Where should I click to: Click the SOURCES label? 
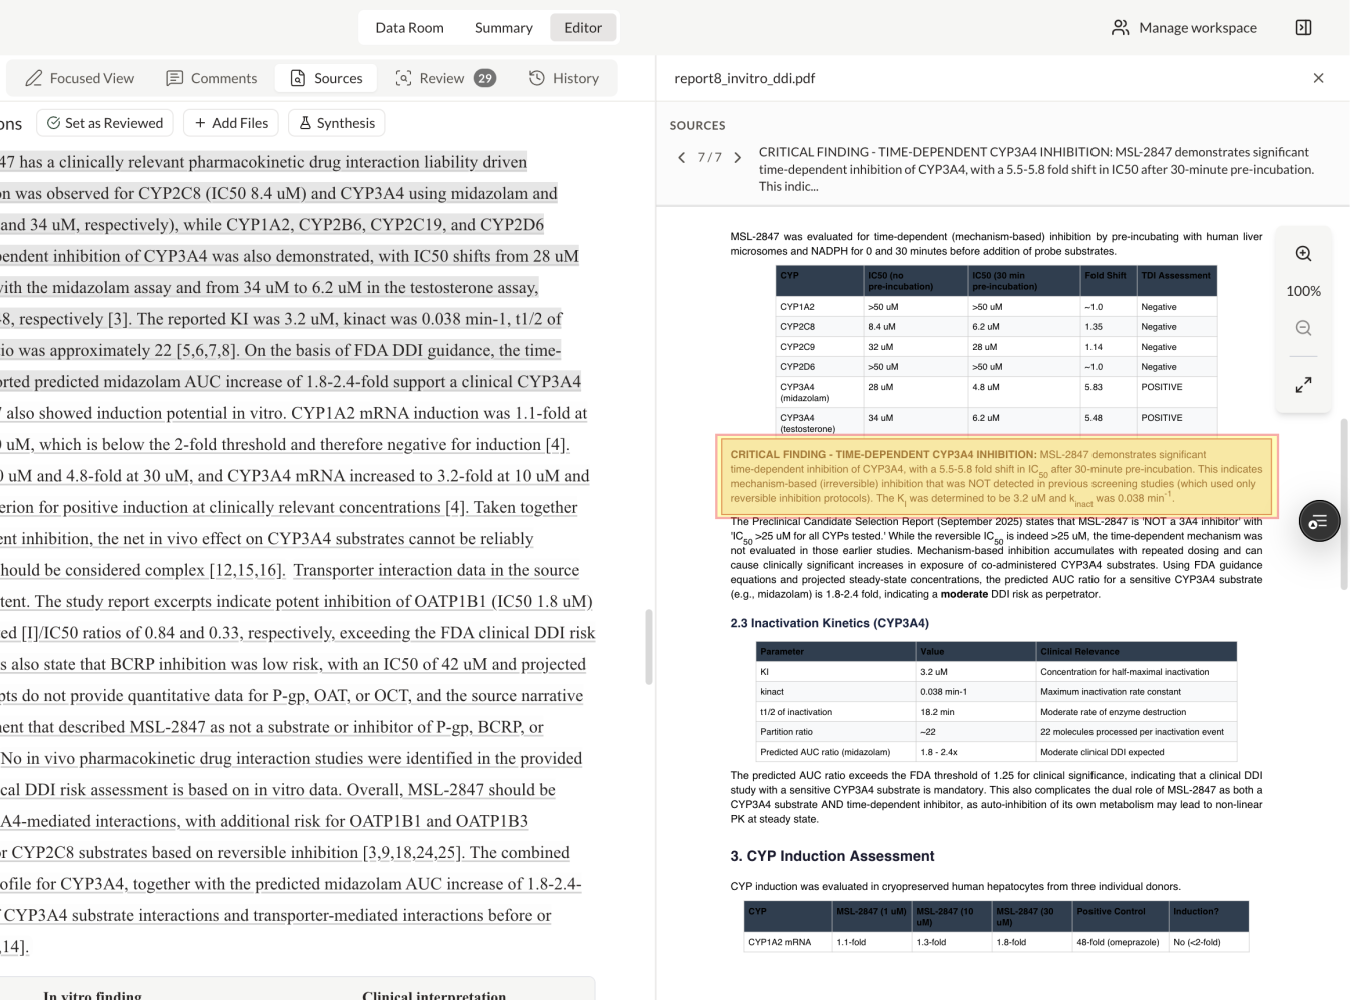[698, 125]
